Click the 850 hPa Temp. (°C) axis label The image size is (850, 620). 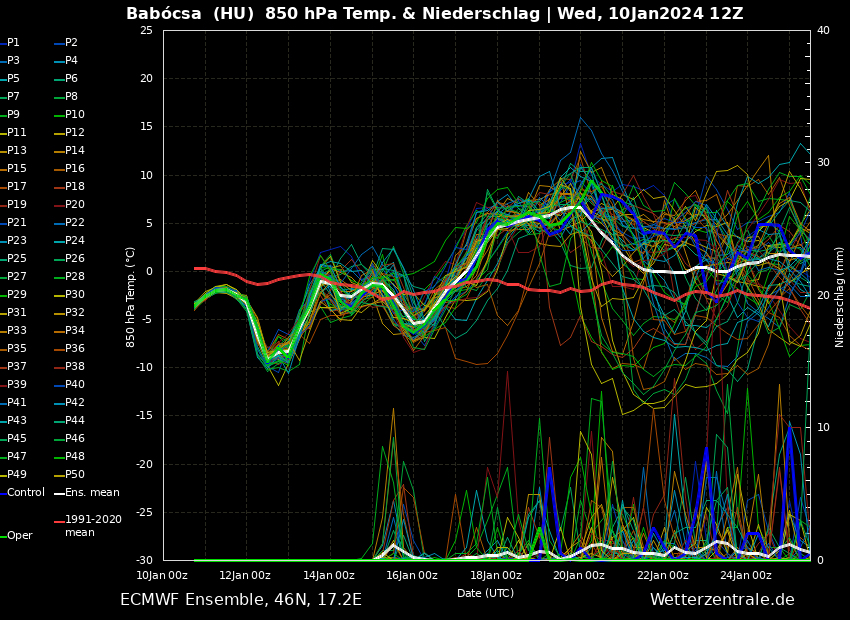[x=131, y=297]
